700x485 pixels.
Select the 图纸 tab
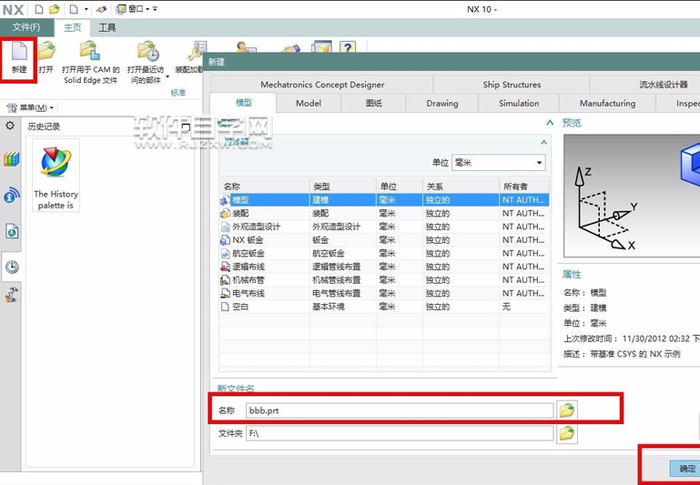click(x=374, y=103)
